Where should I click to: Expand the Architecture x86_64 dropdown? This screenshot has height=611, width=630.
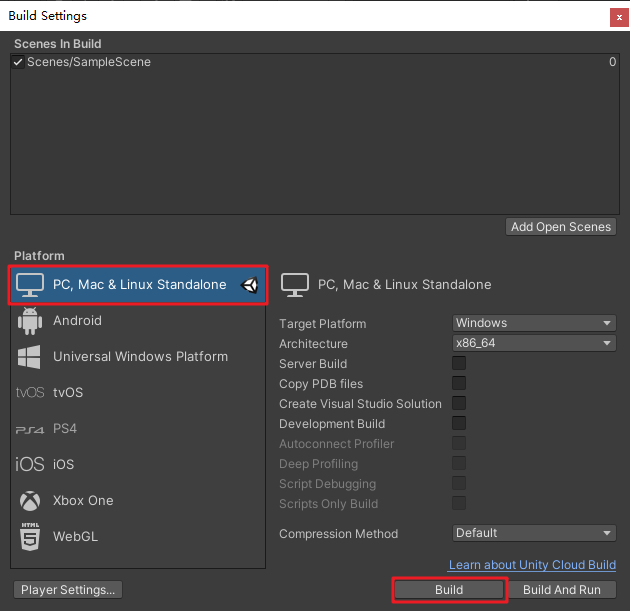tap(534, 343)
